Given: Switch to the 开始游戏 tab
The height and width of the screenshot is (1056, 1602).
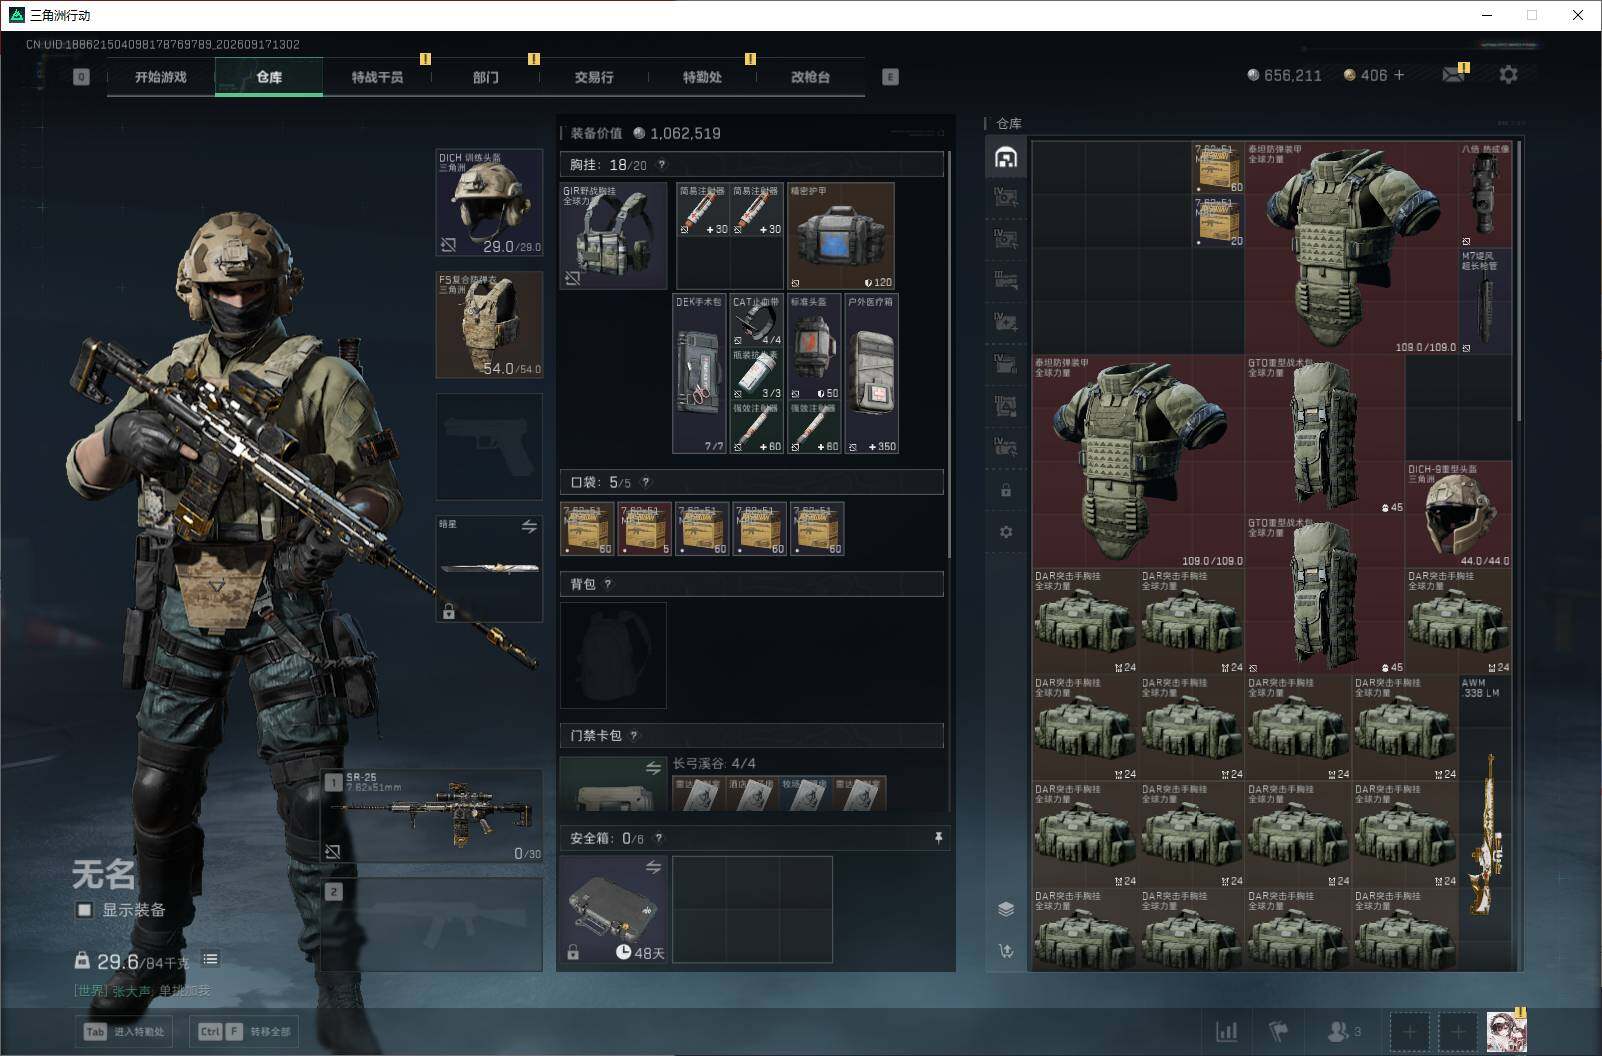Looking at the screenshot, I should pyautogui.click(x=161, y=77).
